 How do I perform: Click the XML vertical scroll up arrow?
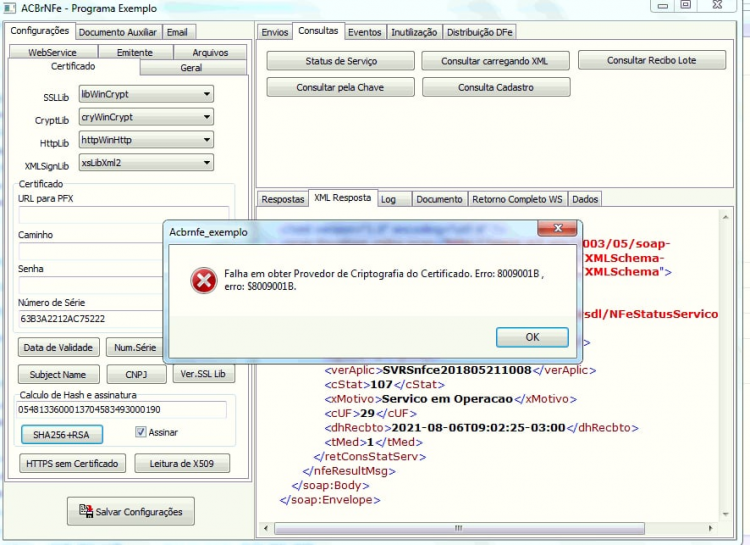pos(726,217)
